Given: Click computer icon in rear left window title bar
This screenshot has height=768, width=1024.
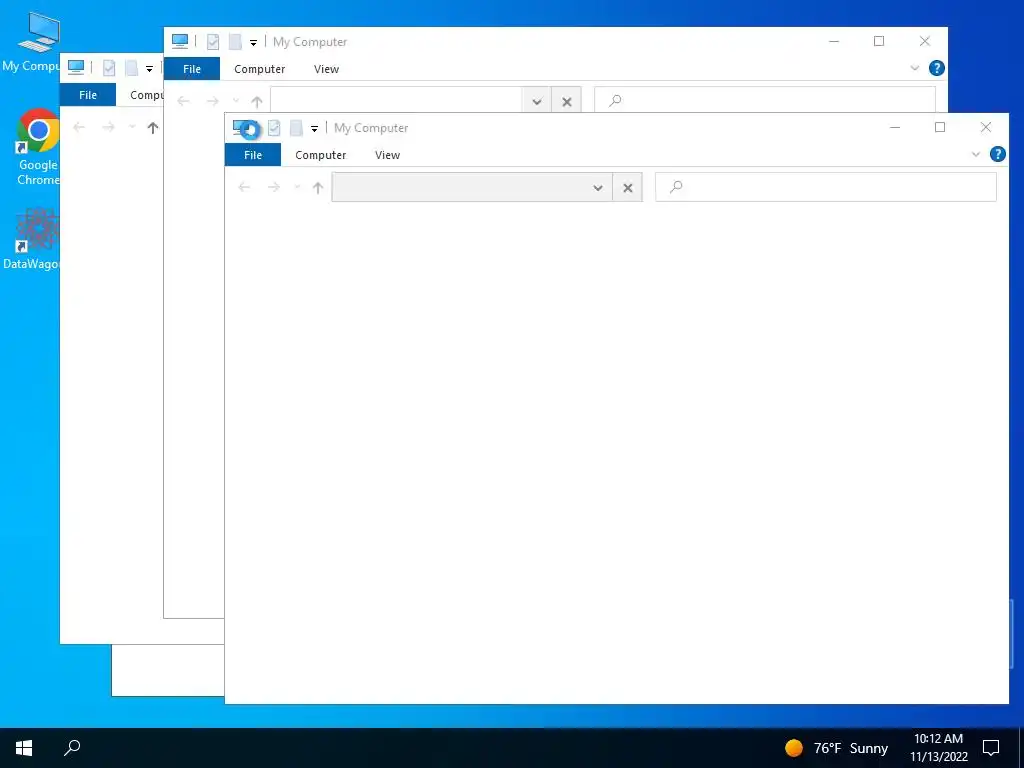Looking at the screenshot, I should [x=76, y=67].
